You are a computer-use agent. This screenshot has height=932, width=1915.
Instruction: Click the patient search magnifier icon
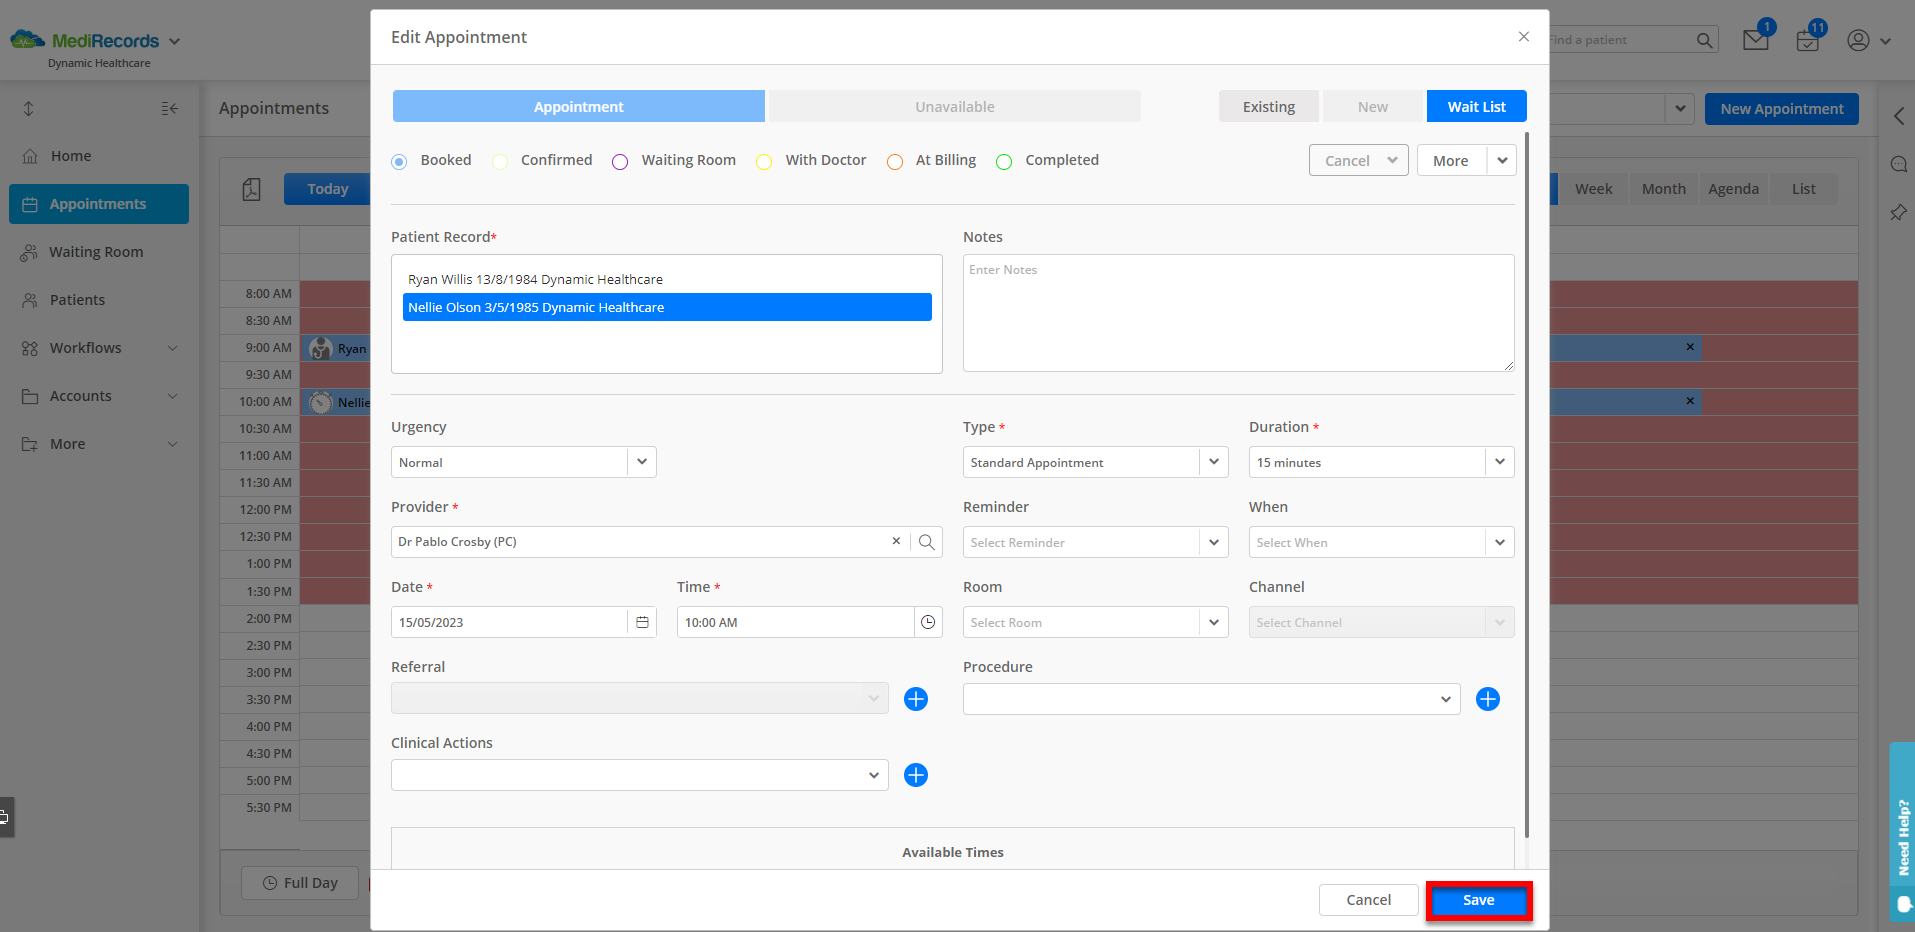pos(1705,40)
